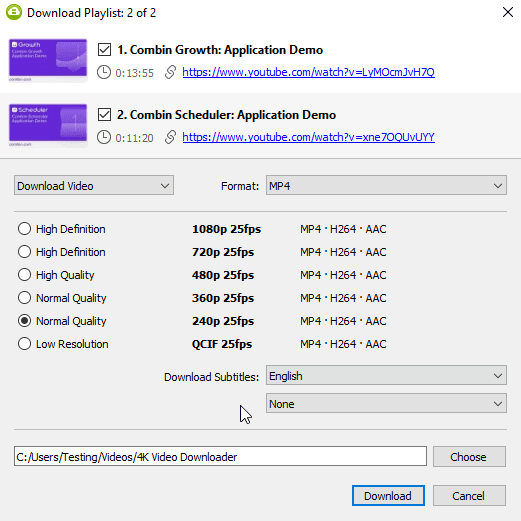
Task: Click the Cancel button
Action: [469, 496]
